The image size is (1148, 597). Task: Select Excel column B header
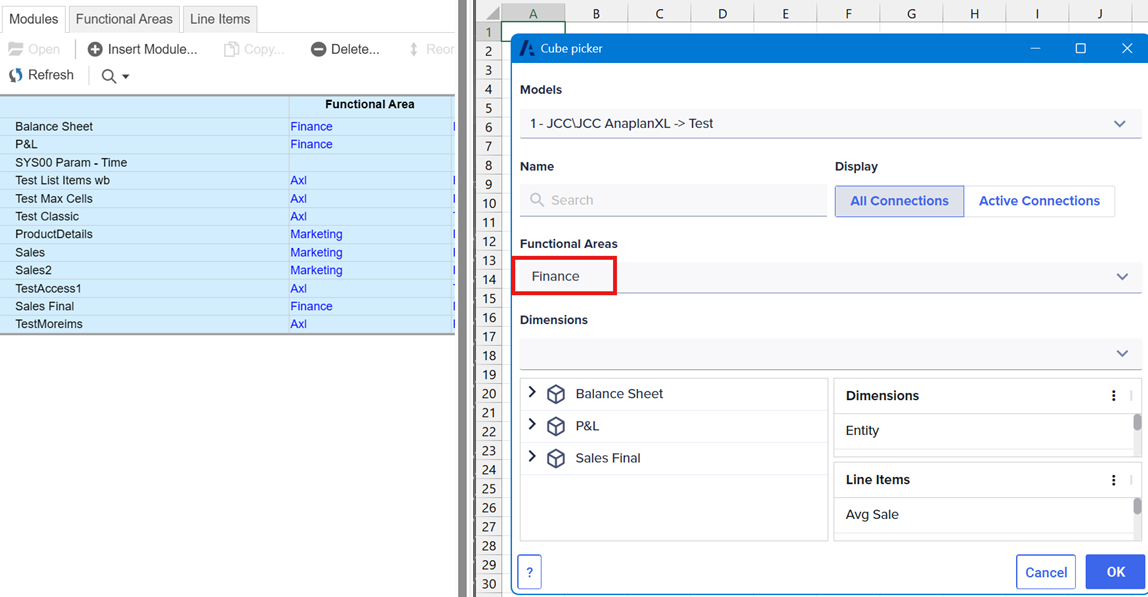(x=596, y=13)
